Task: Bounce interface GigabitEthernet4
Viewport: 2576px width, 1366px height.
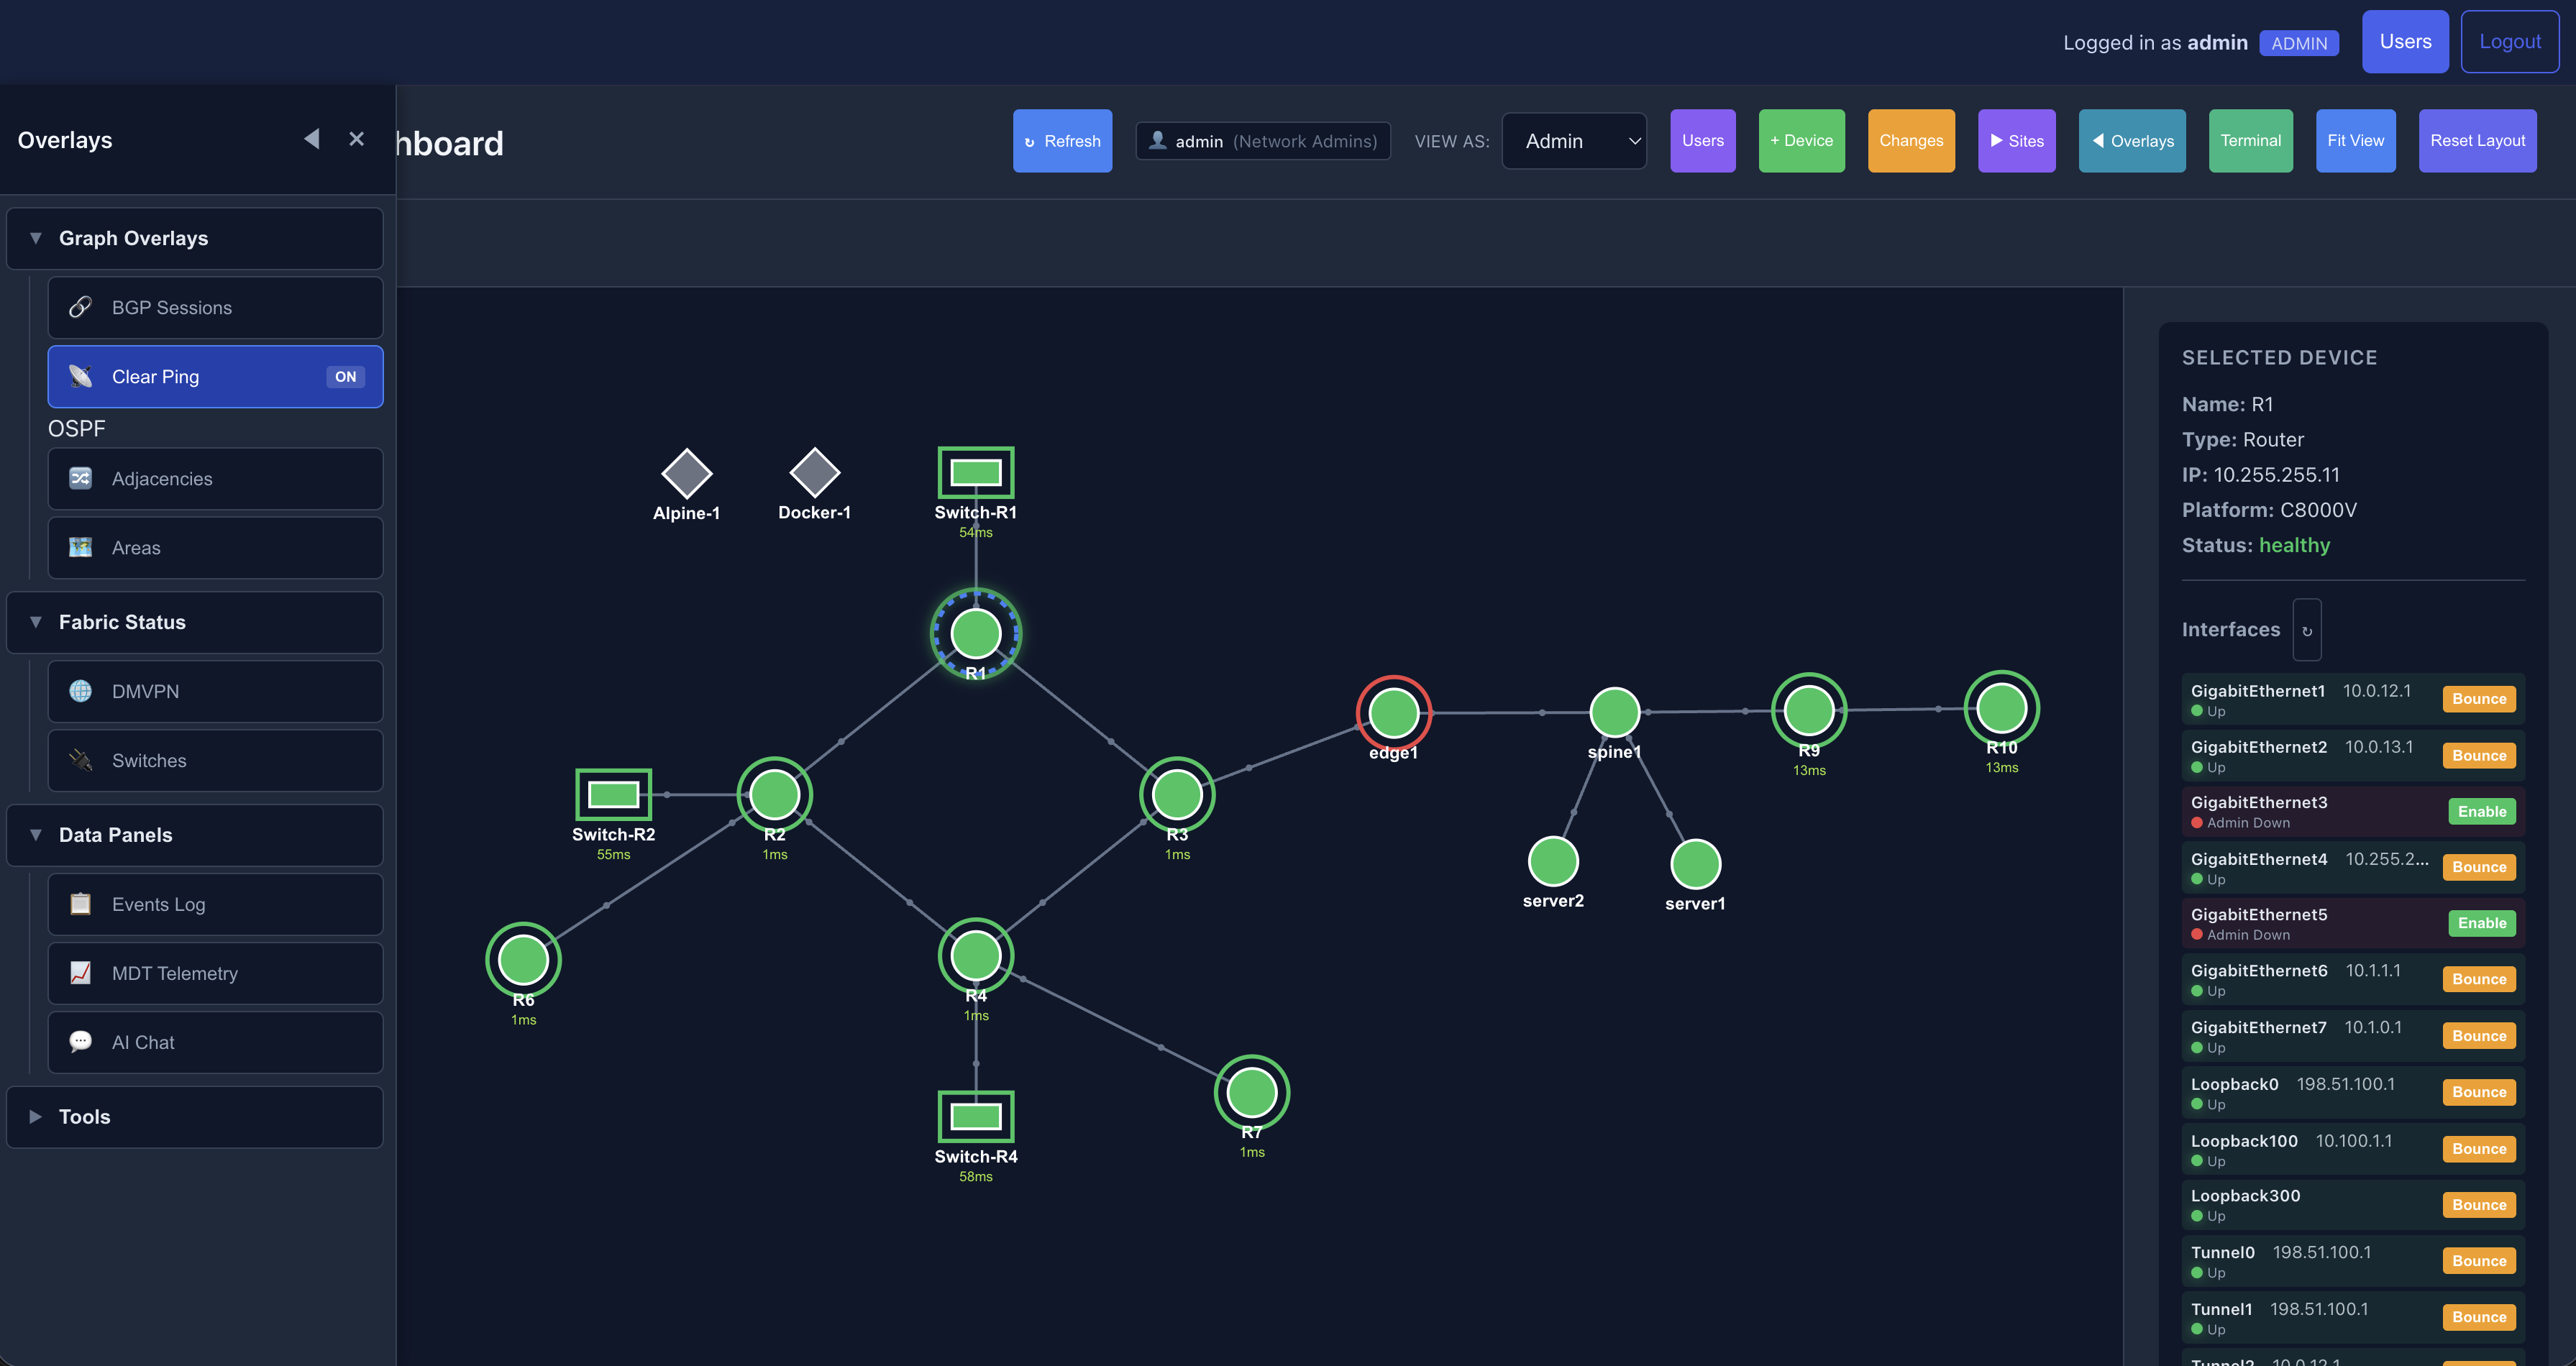Action: point(2479,867)
